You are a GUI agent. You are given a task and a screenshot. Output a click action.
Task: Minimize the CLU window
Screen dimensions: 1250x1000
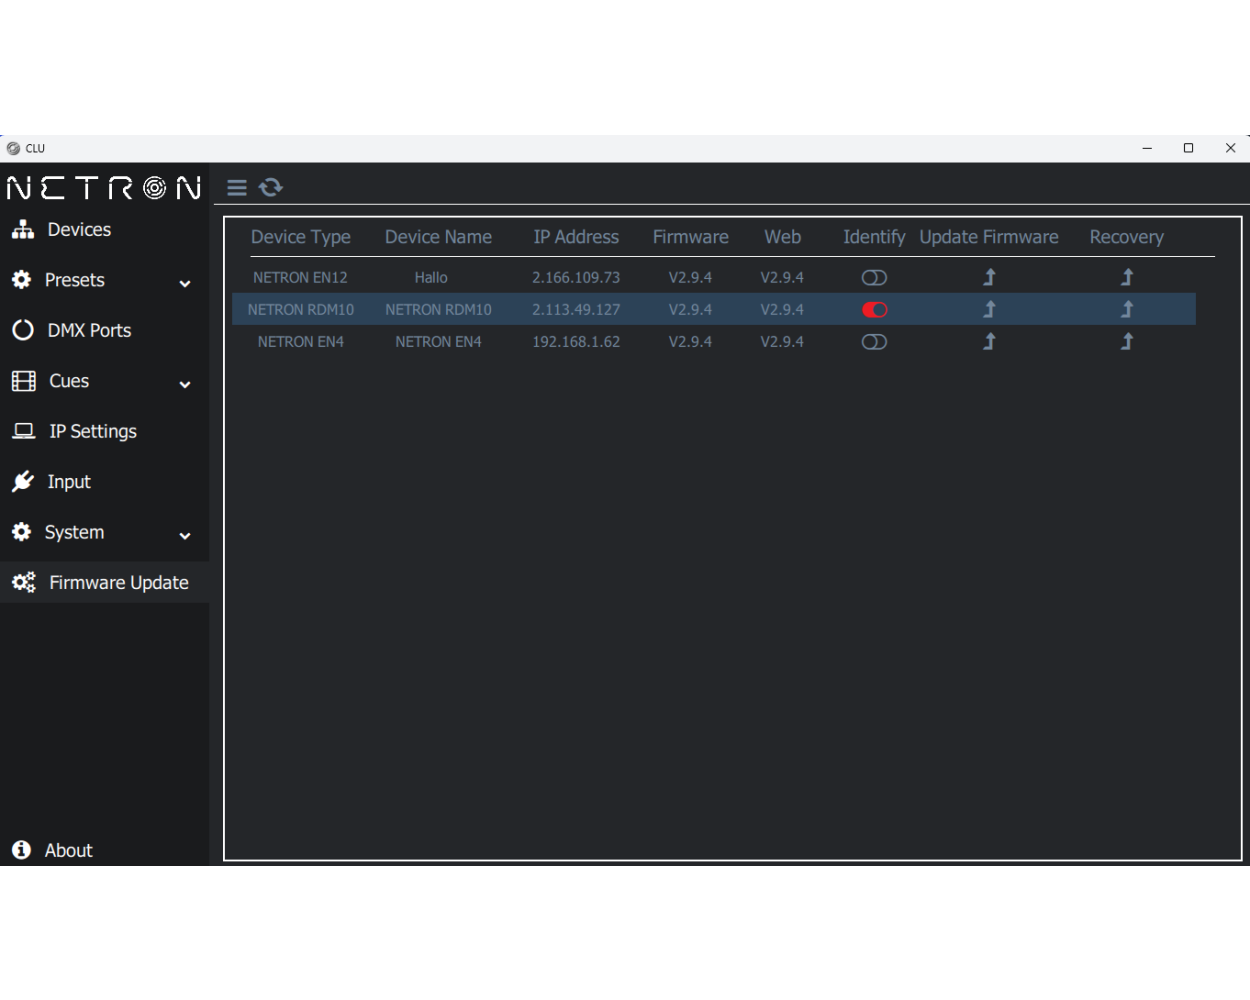1147,148
